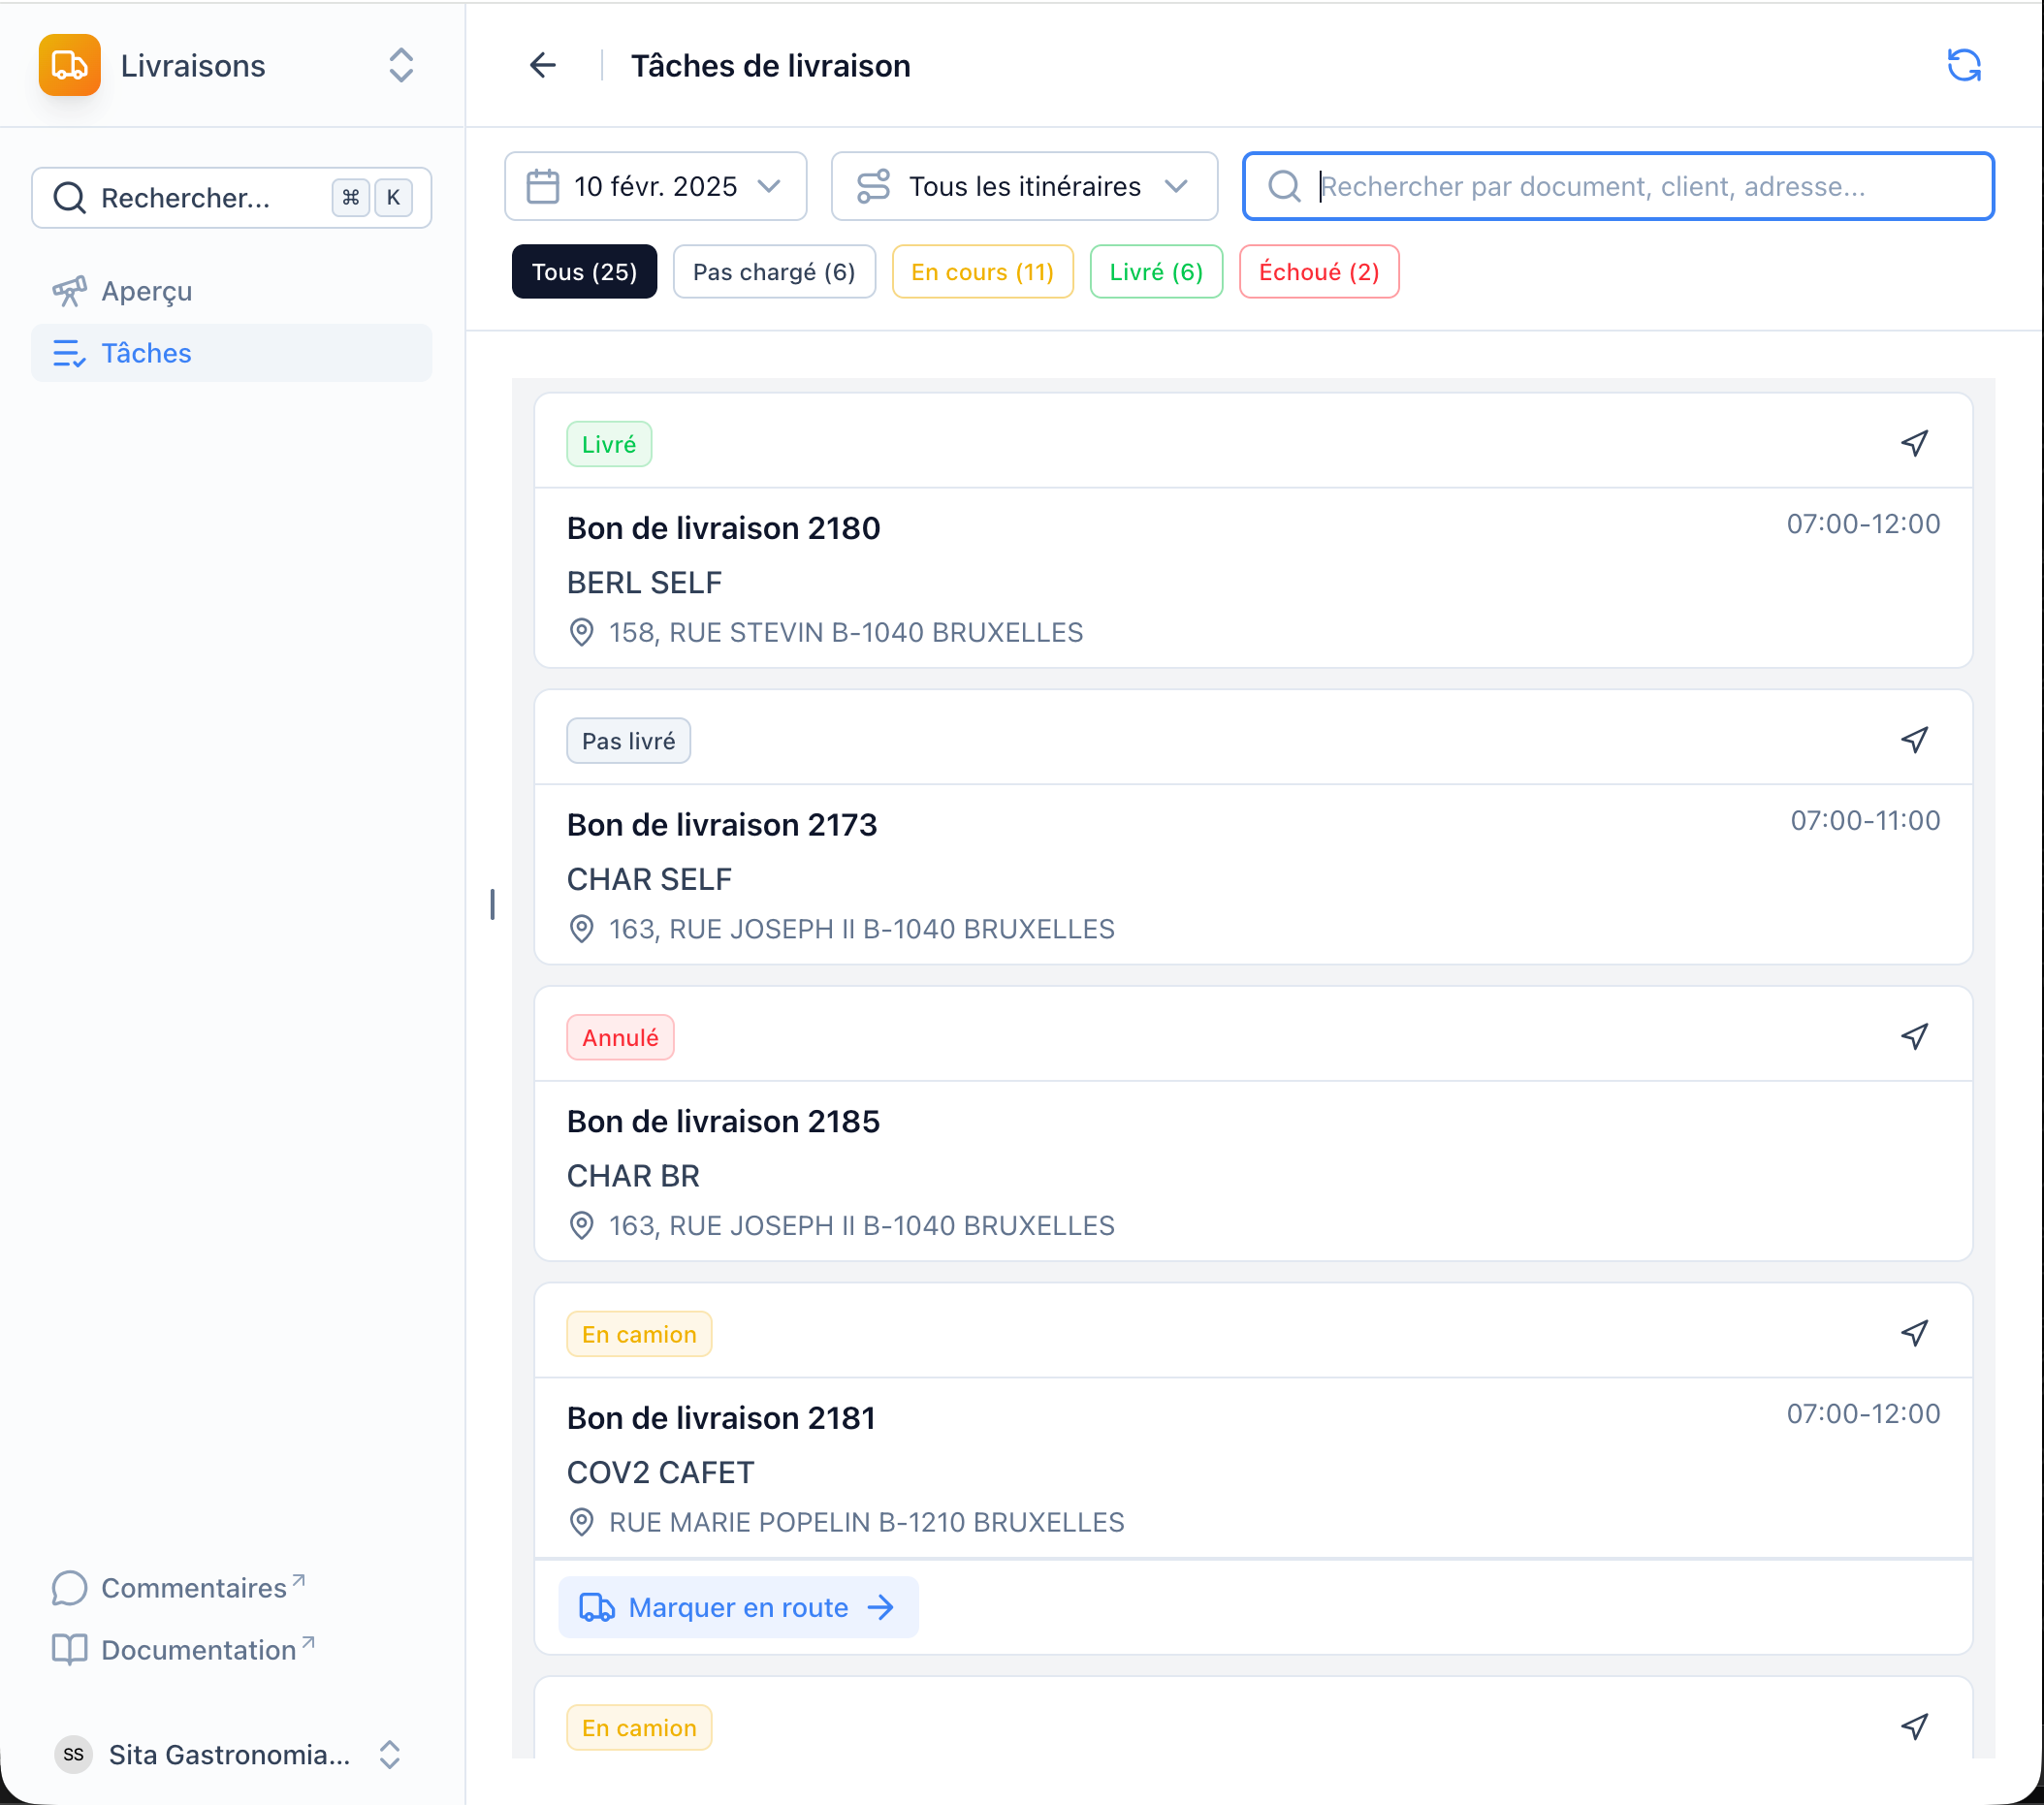This screenshot has height=1805, width=2044.
Task: Navigate to Bon de livraison 2173 location
Action: tap(1915, 740)
